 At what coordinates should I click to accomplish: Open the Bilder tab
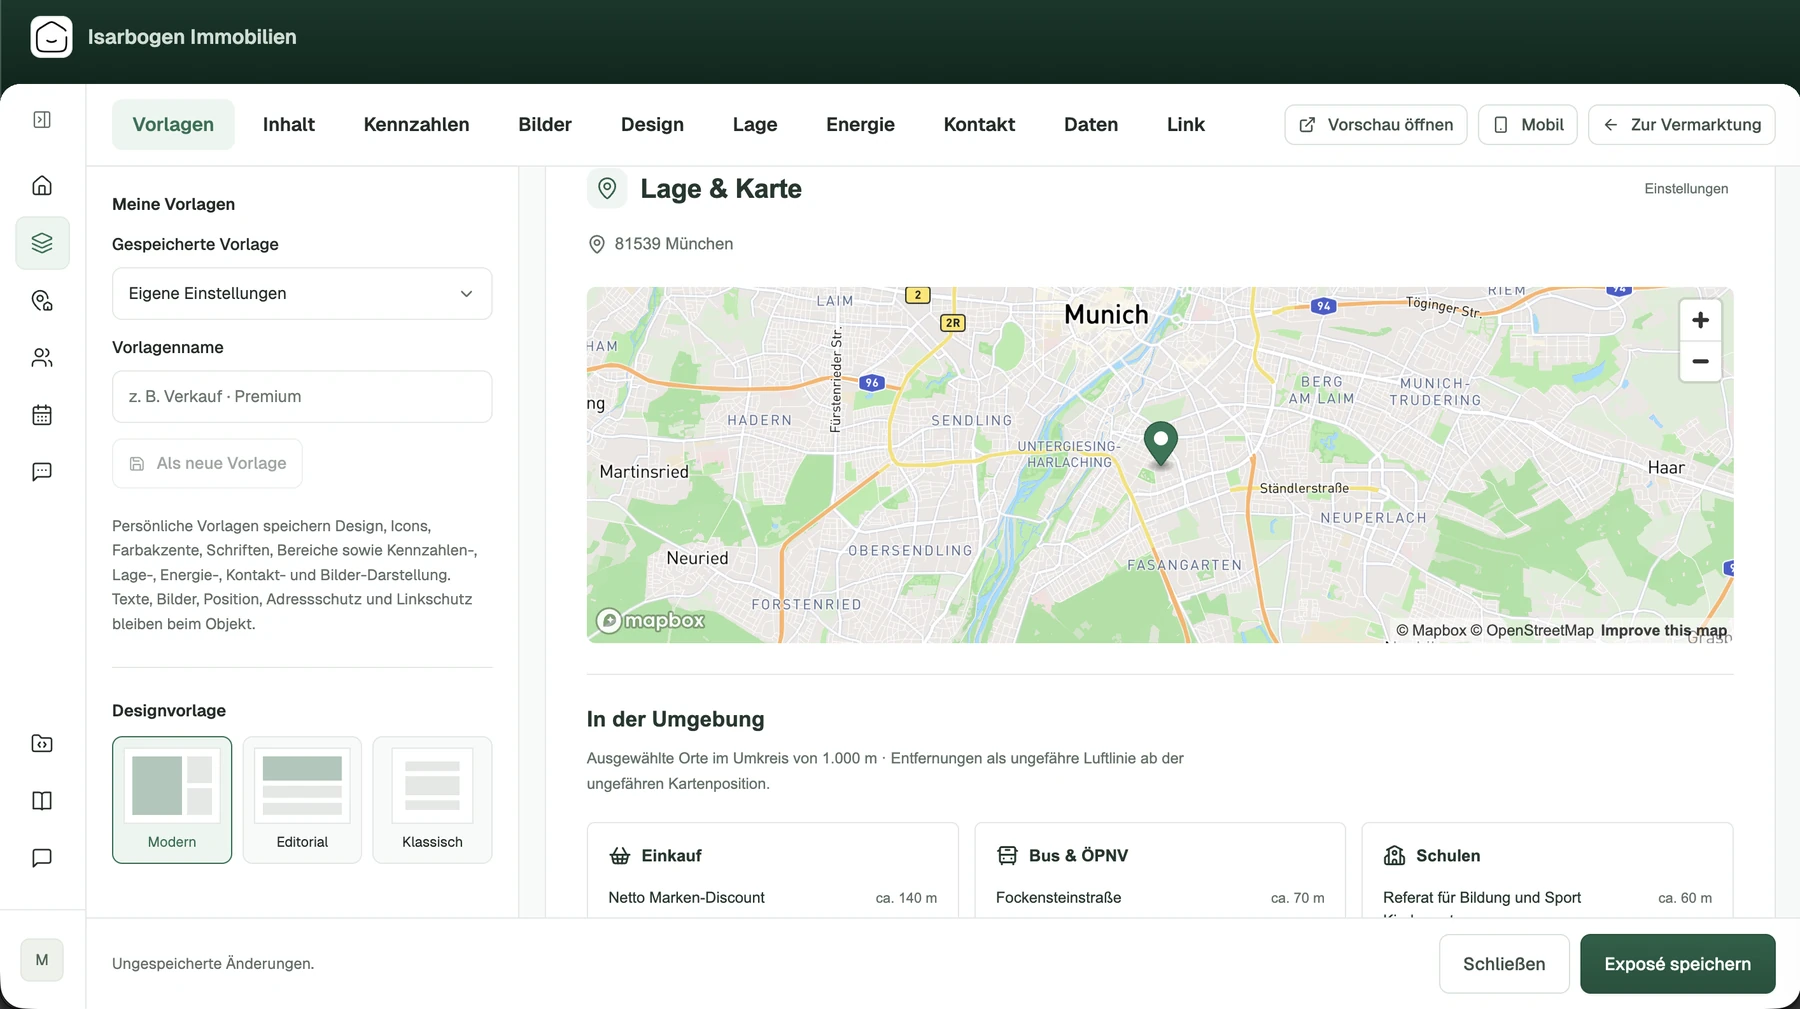point(545,125)
